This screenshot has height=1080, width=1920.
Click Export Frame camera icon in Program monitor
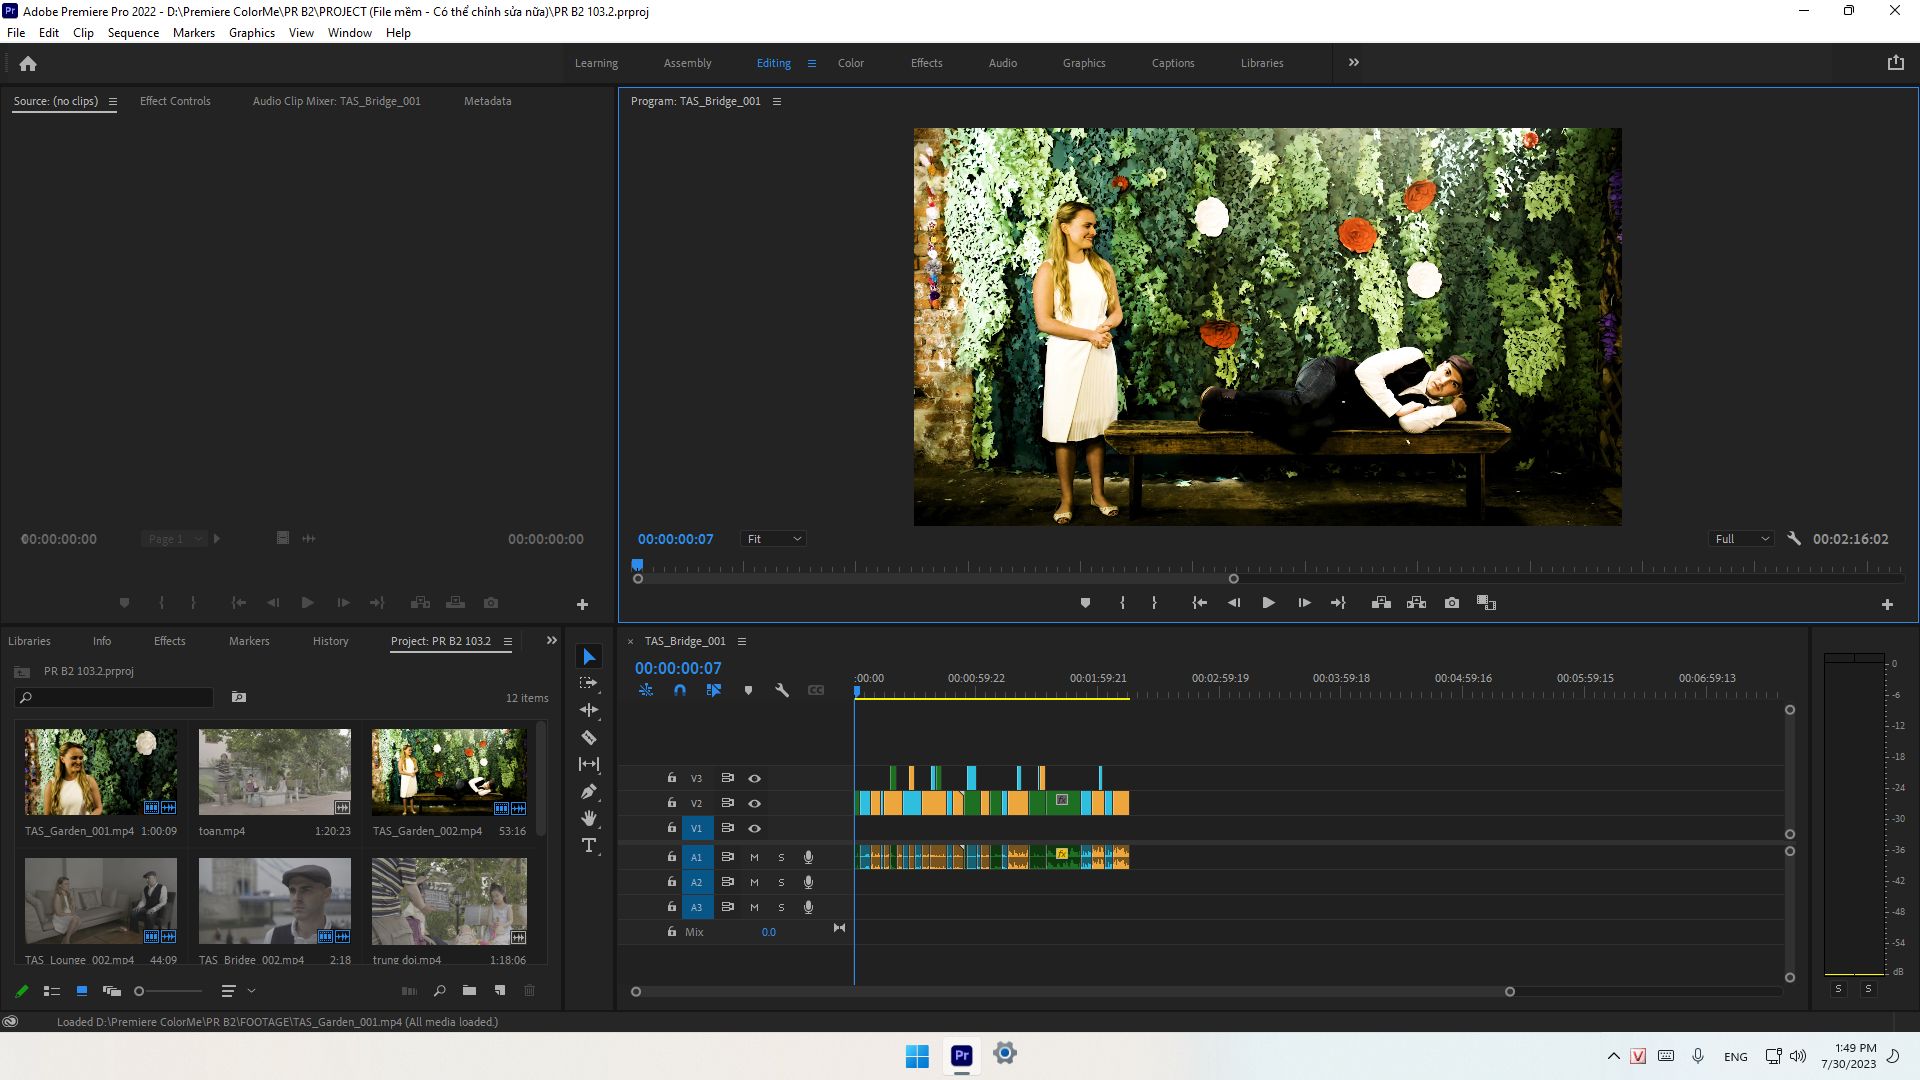[x=1452, y=603]
